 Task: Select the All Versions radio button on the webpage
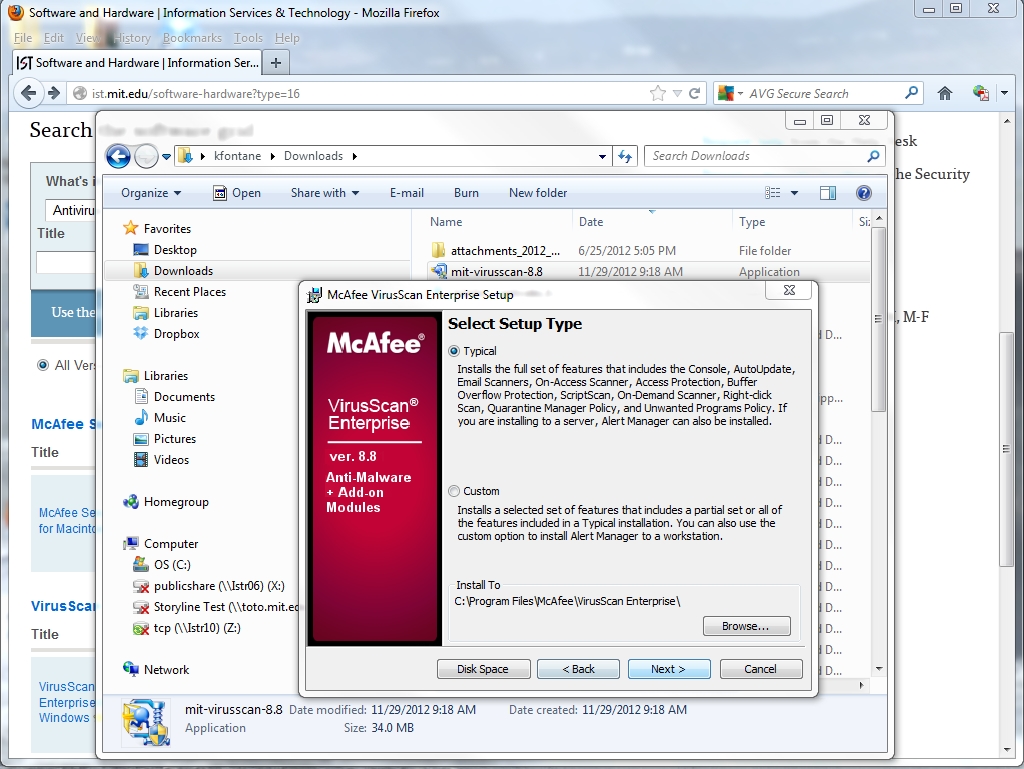pyautogui.click(x=43, y=365)
